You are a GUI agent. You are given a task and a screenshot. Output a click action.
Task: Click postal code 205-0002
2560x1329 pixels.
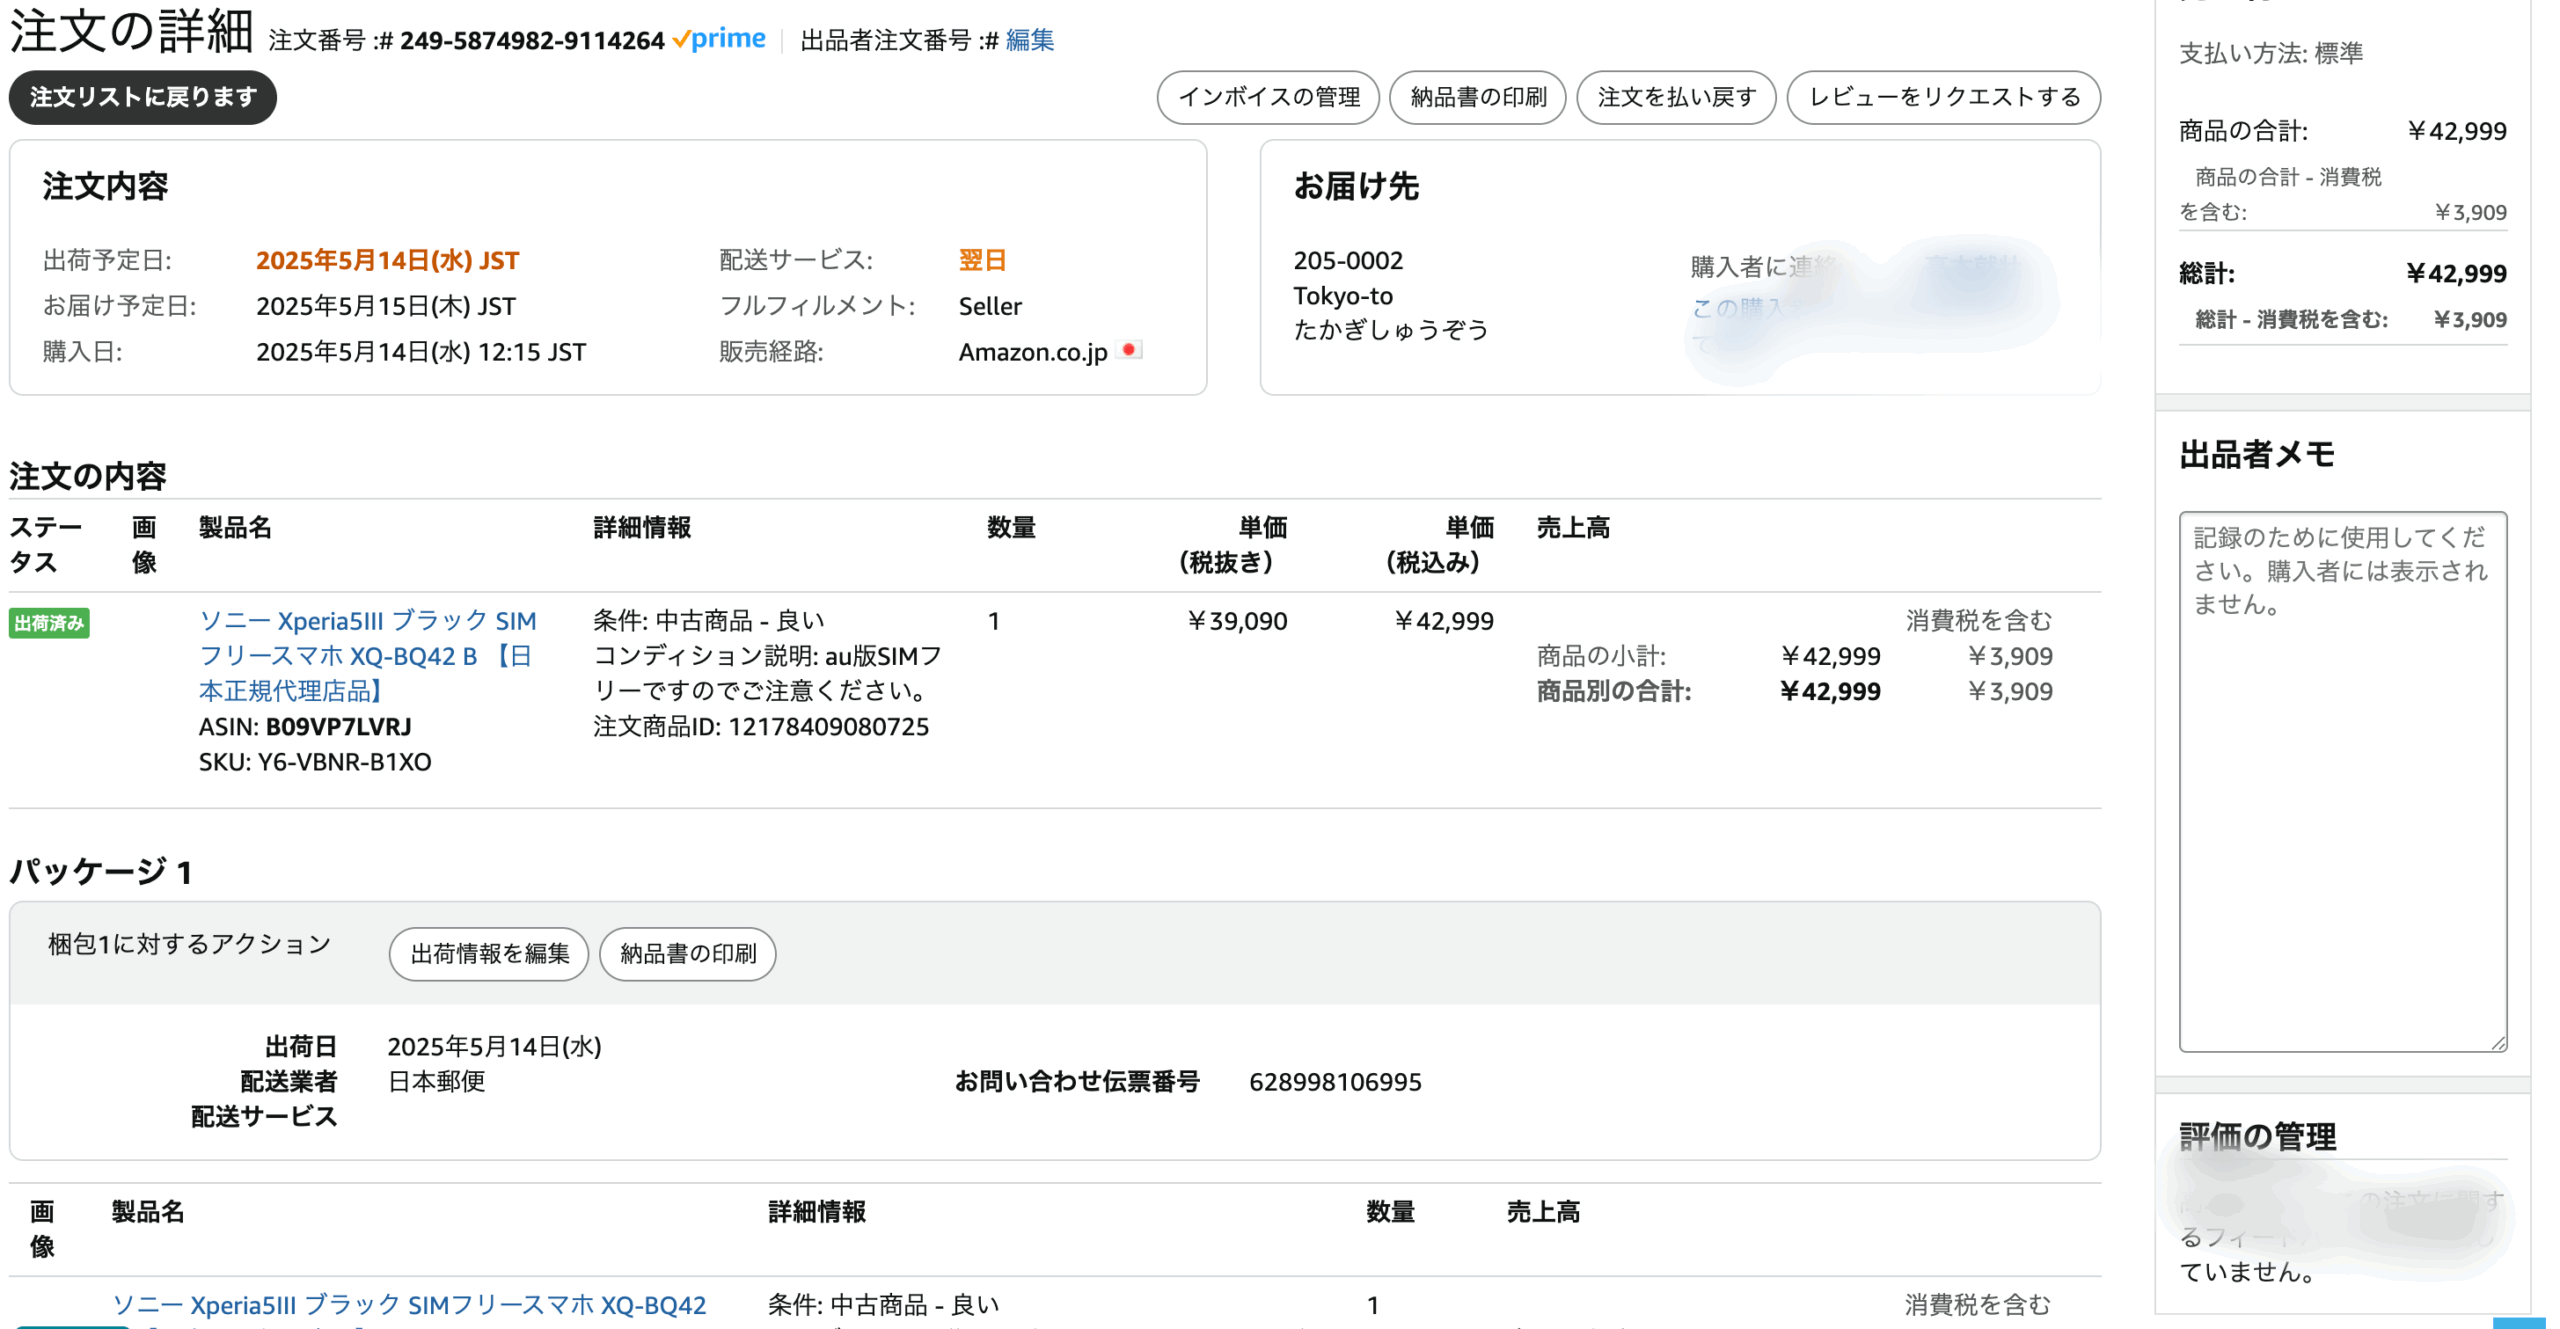tap(1348, 260)
